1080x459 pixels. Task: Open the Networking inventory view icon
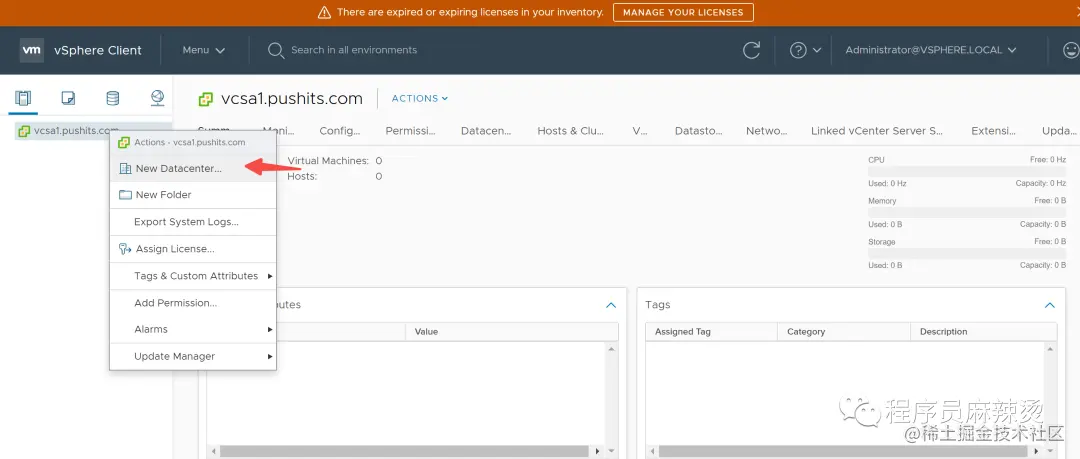pyautogui.click(x=158, y=99)
